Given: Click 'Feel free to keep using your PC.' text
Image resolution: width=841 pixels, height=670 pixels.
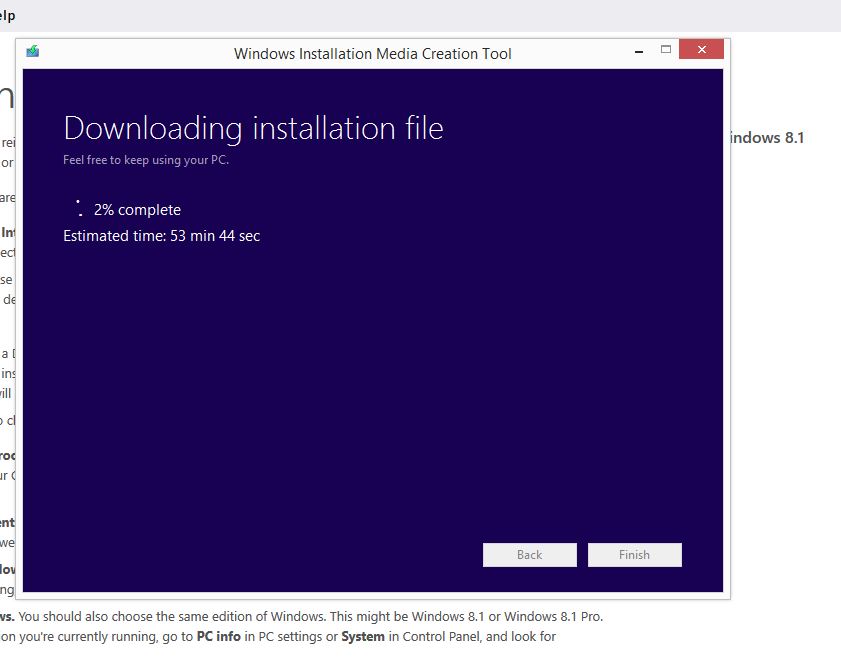Looking at the screenshot, I should 146,160.
